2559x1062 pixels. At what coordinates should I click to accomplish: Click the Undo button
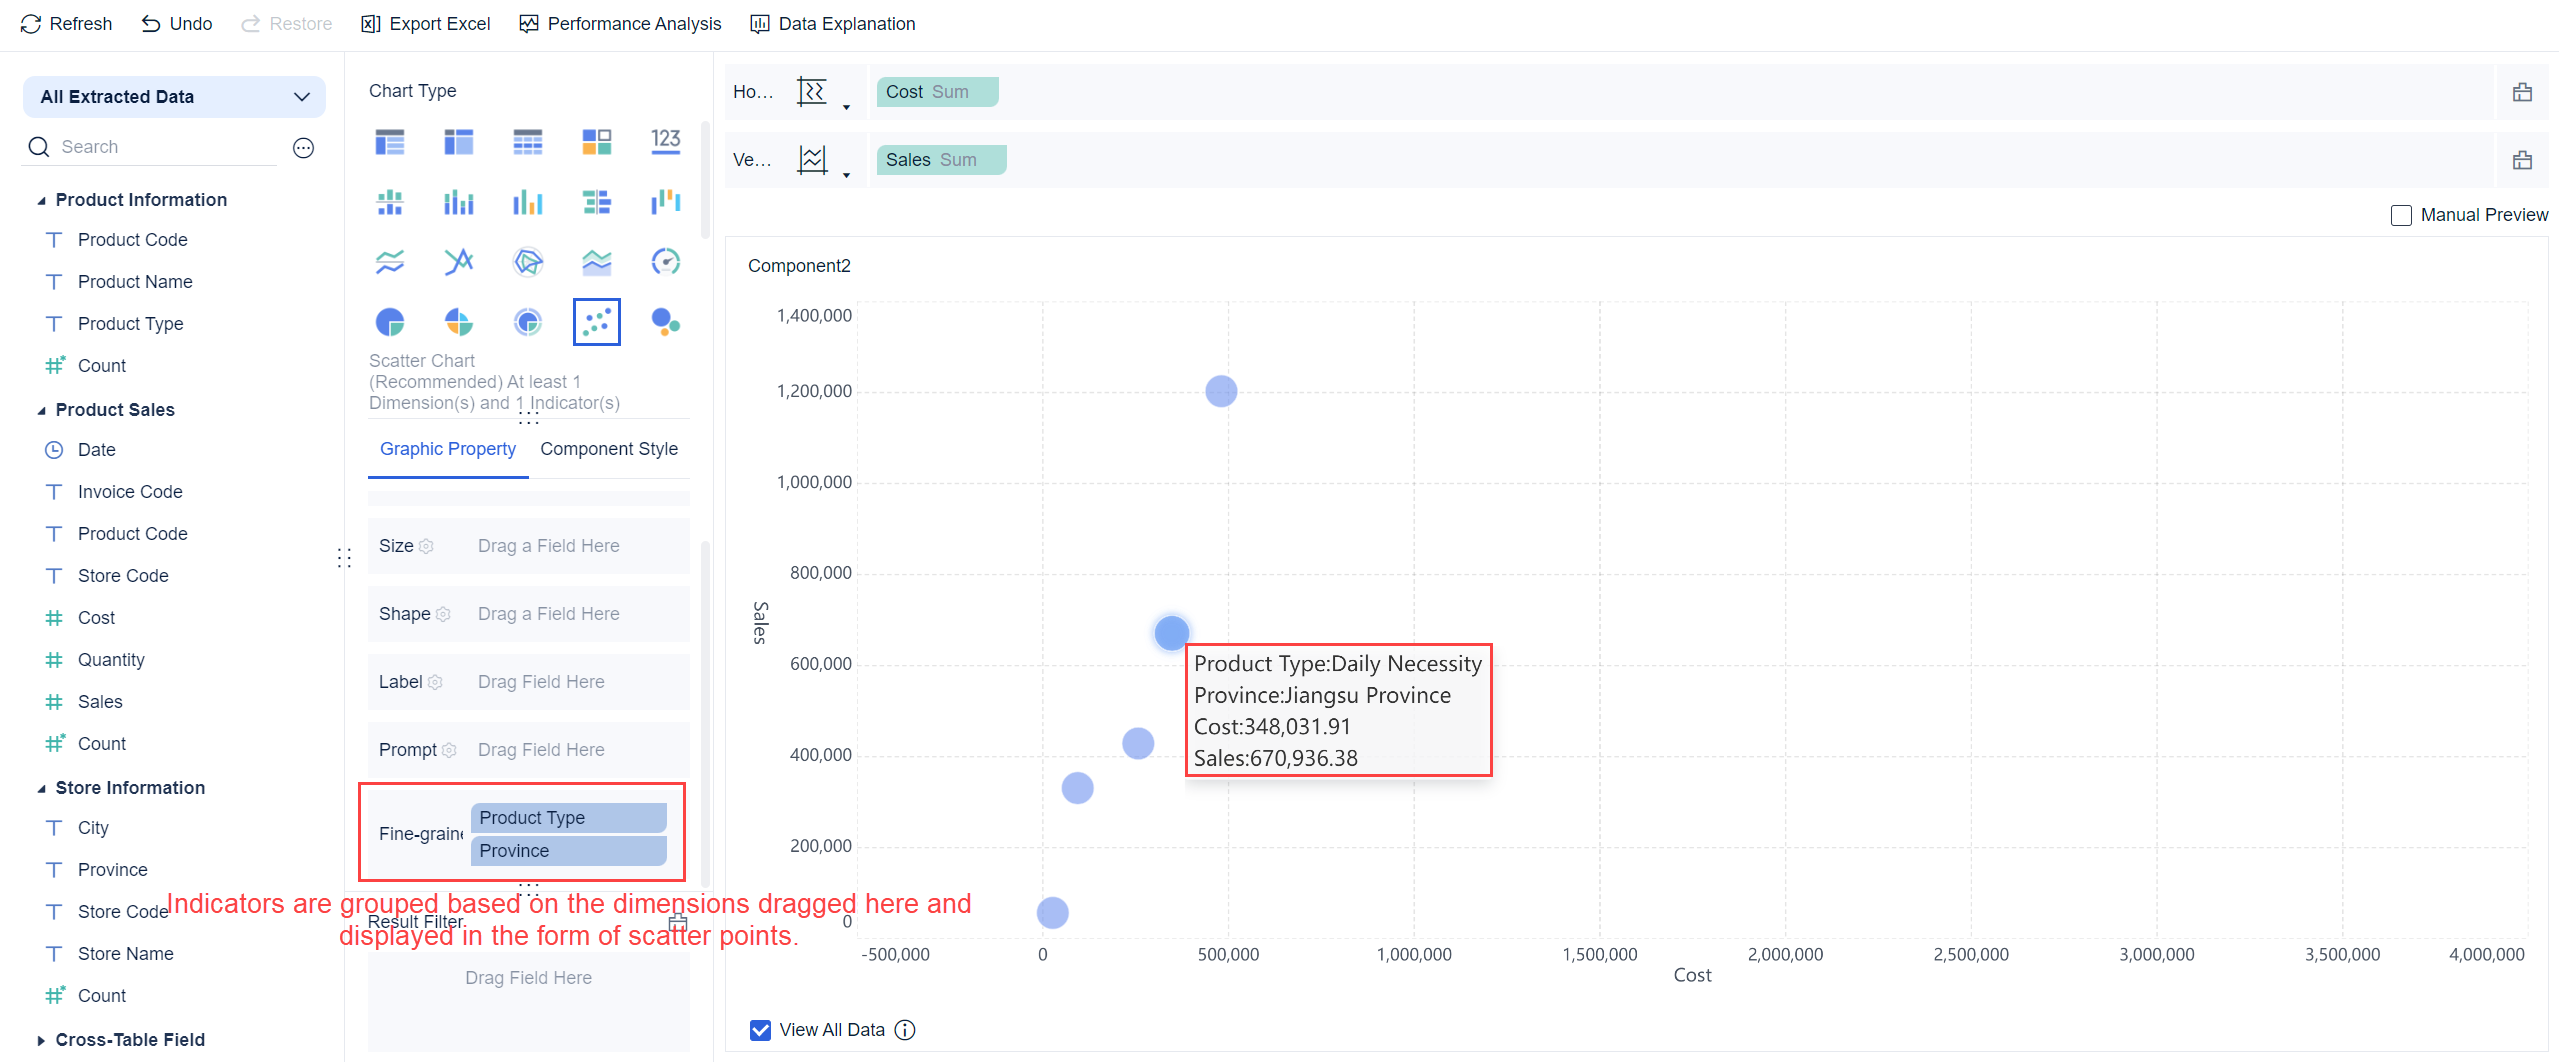tap(177, 24)
